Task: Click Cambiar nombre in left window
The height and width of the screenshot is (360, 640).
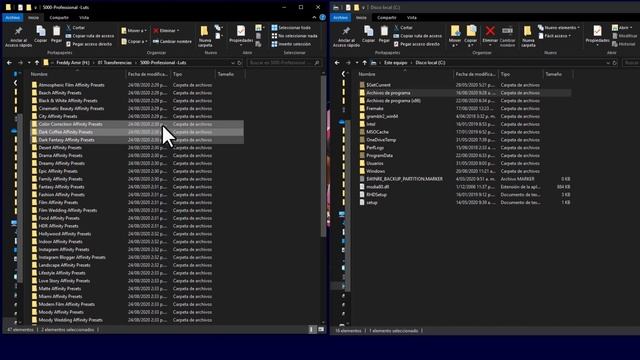Action: (172, 41)
